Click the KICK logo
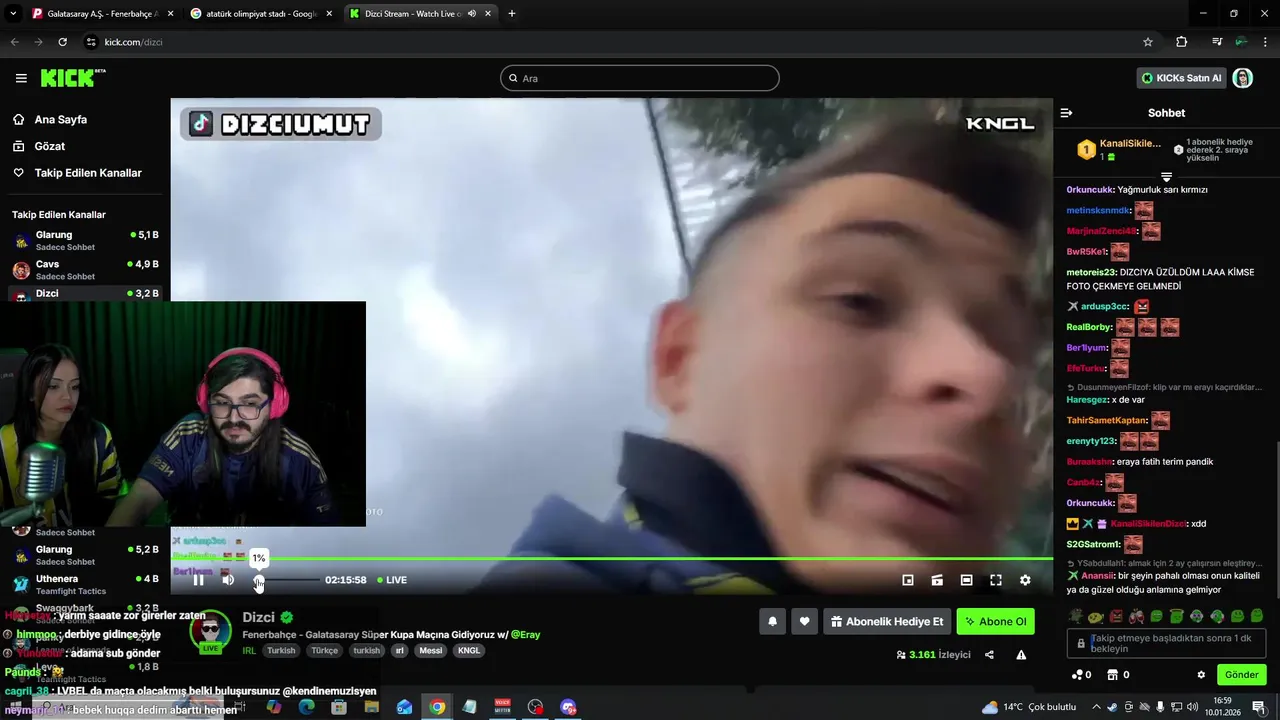The height and width of the screenshot is (720, 1280). (x=72, y=78)
